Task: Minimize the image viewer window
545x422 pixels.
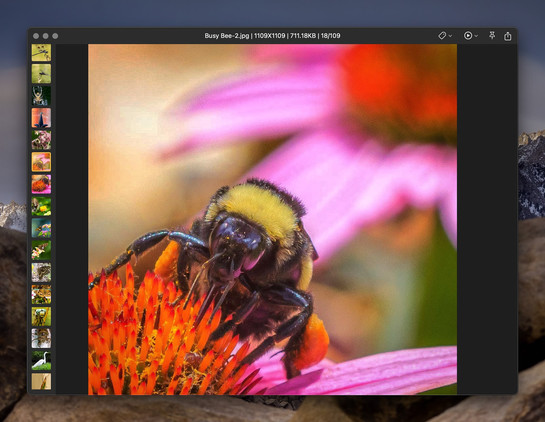Action: pos(46,36)
